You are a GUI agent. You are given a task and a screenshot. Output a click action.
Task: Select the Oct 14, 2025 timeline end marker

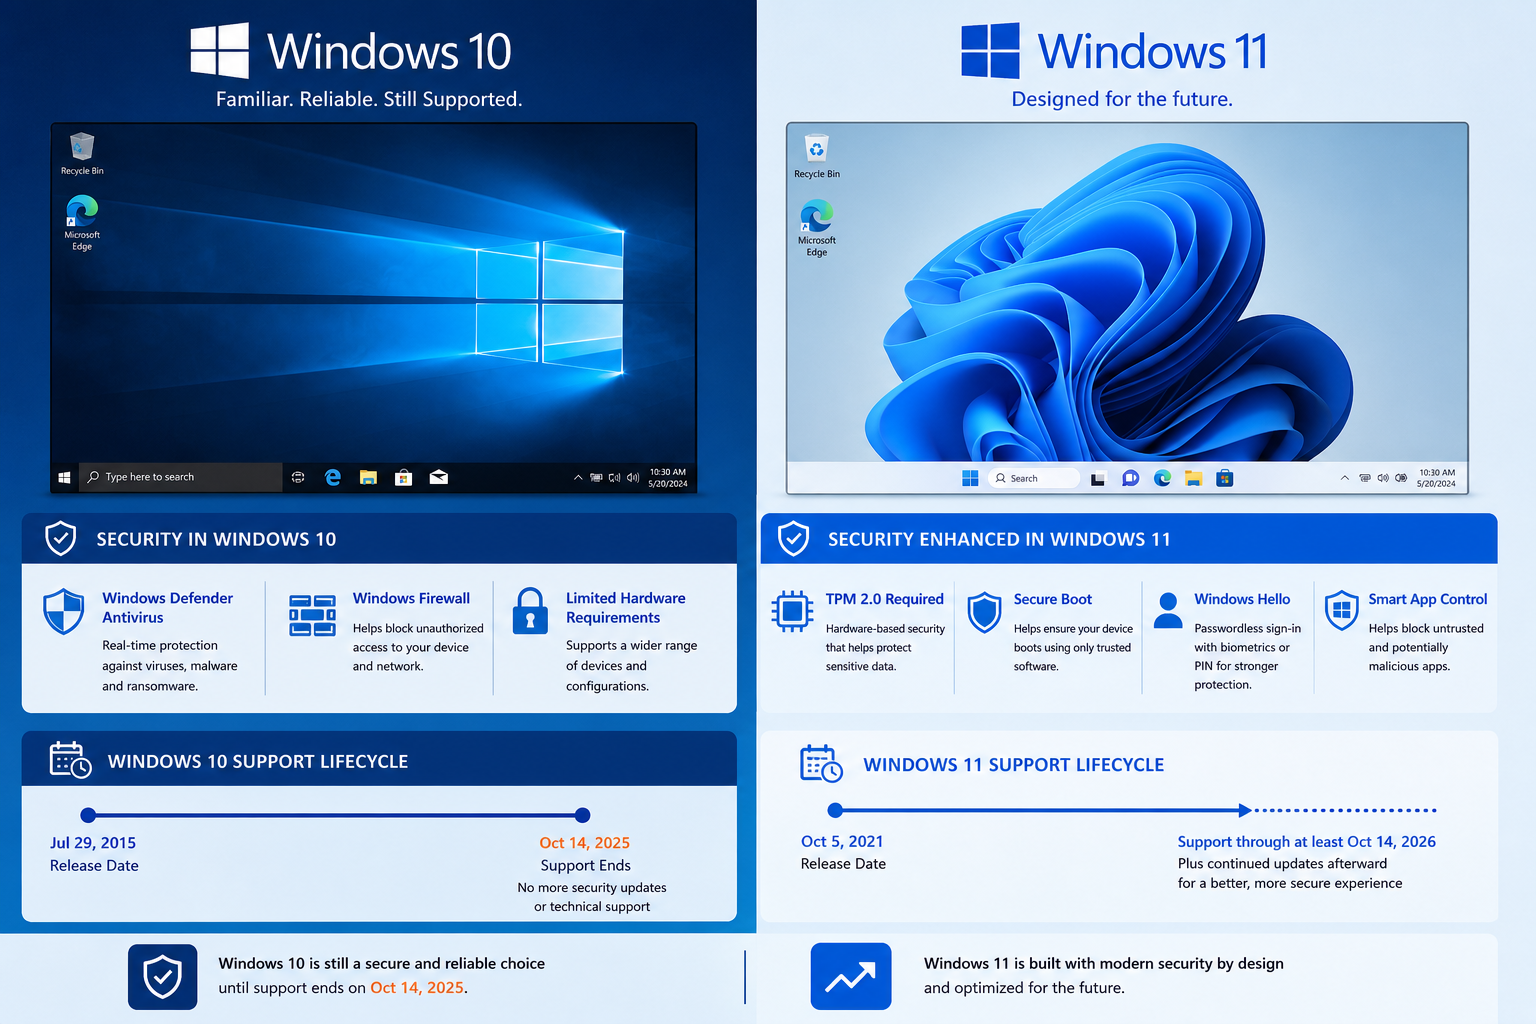(x=583, y=815)
